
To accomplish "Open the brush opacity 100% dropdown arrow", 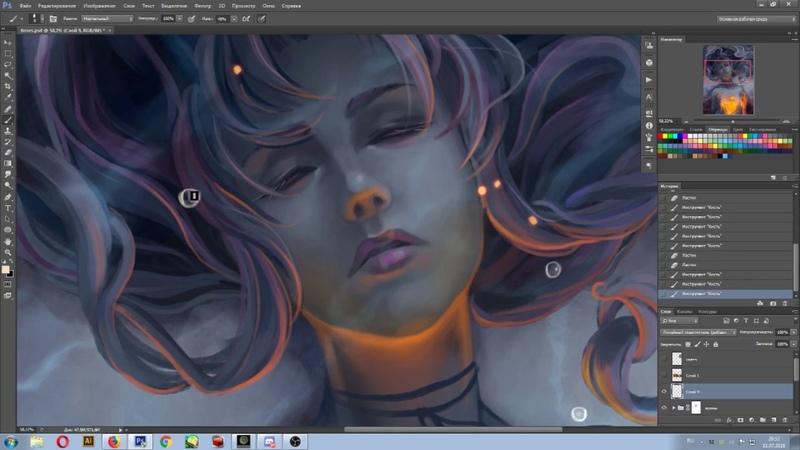I will point(180,19).
